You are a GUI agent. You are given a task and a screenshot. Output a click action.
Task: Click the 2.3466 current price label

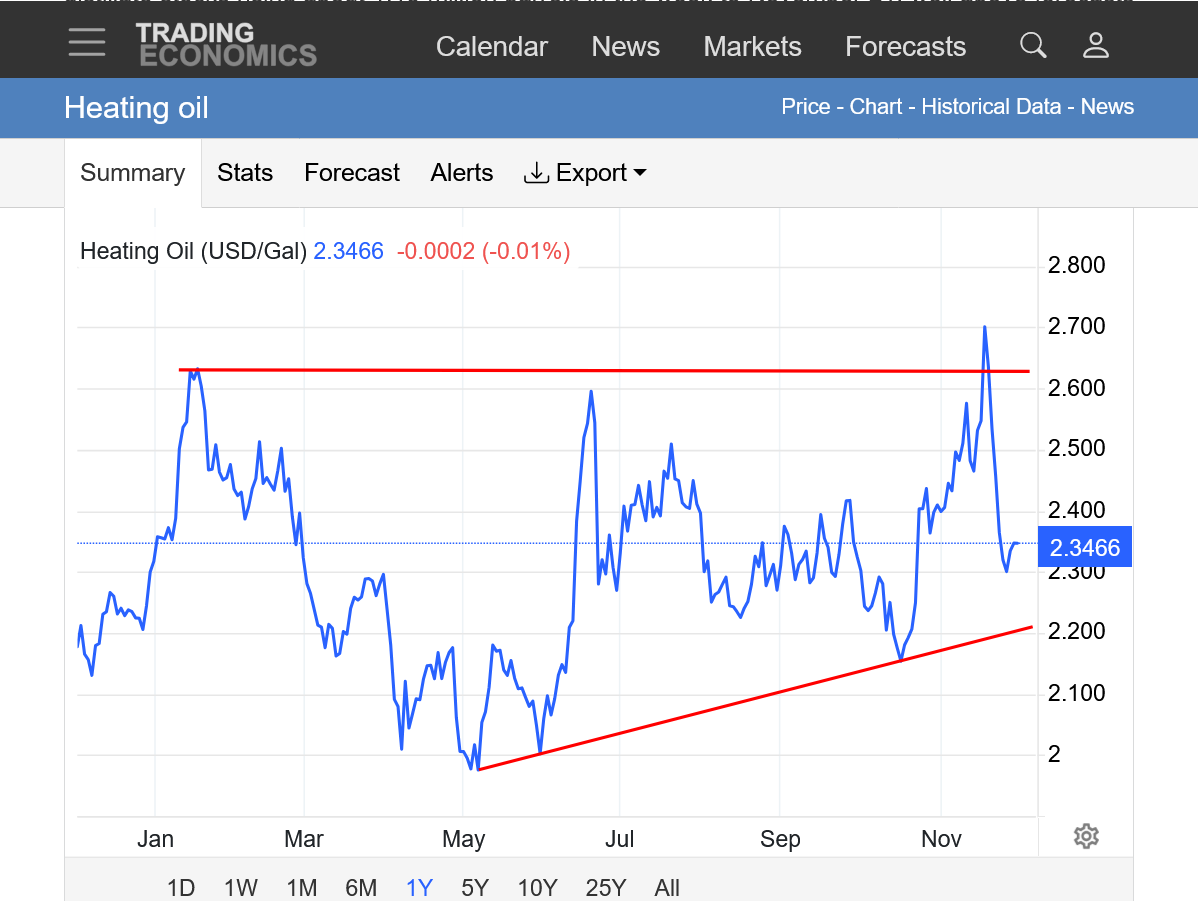(1085, 547)
